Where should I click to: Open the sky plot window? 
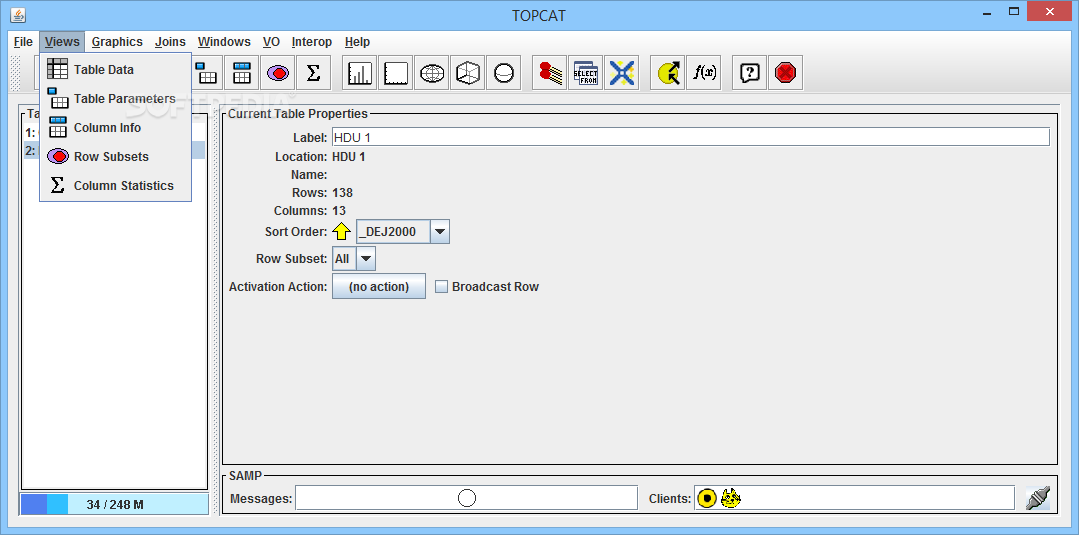point(431,73)
